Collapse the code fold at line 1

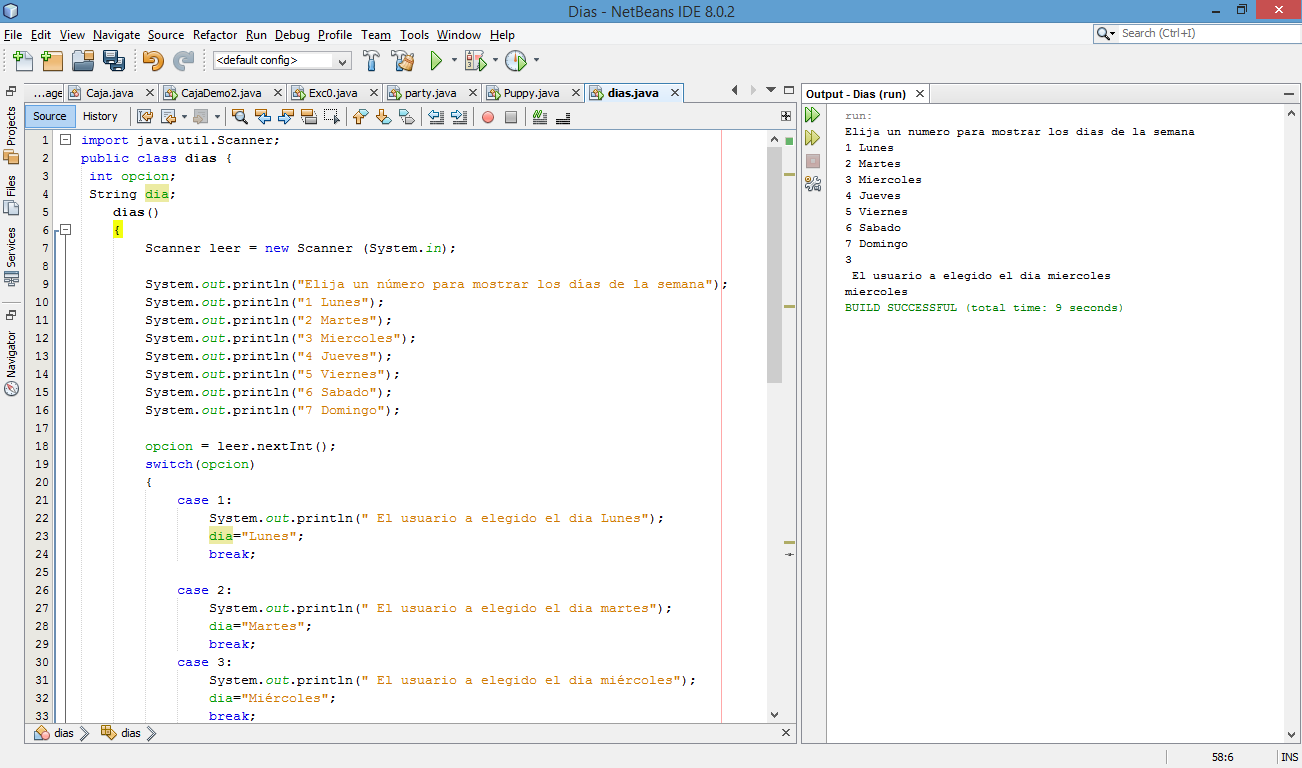click(65, 140)
